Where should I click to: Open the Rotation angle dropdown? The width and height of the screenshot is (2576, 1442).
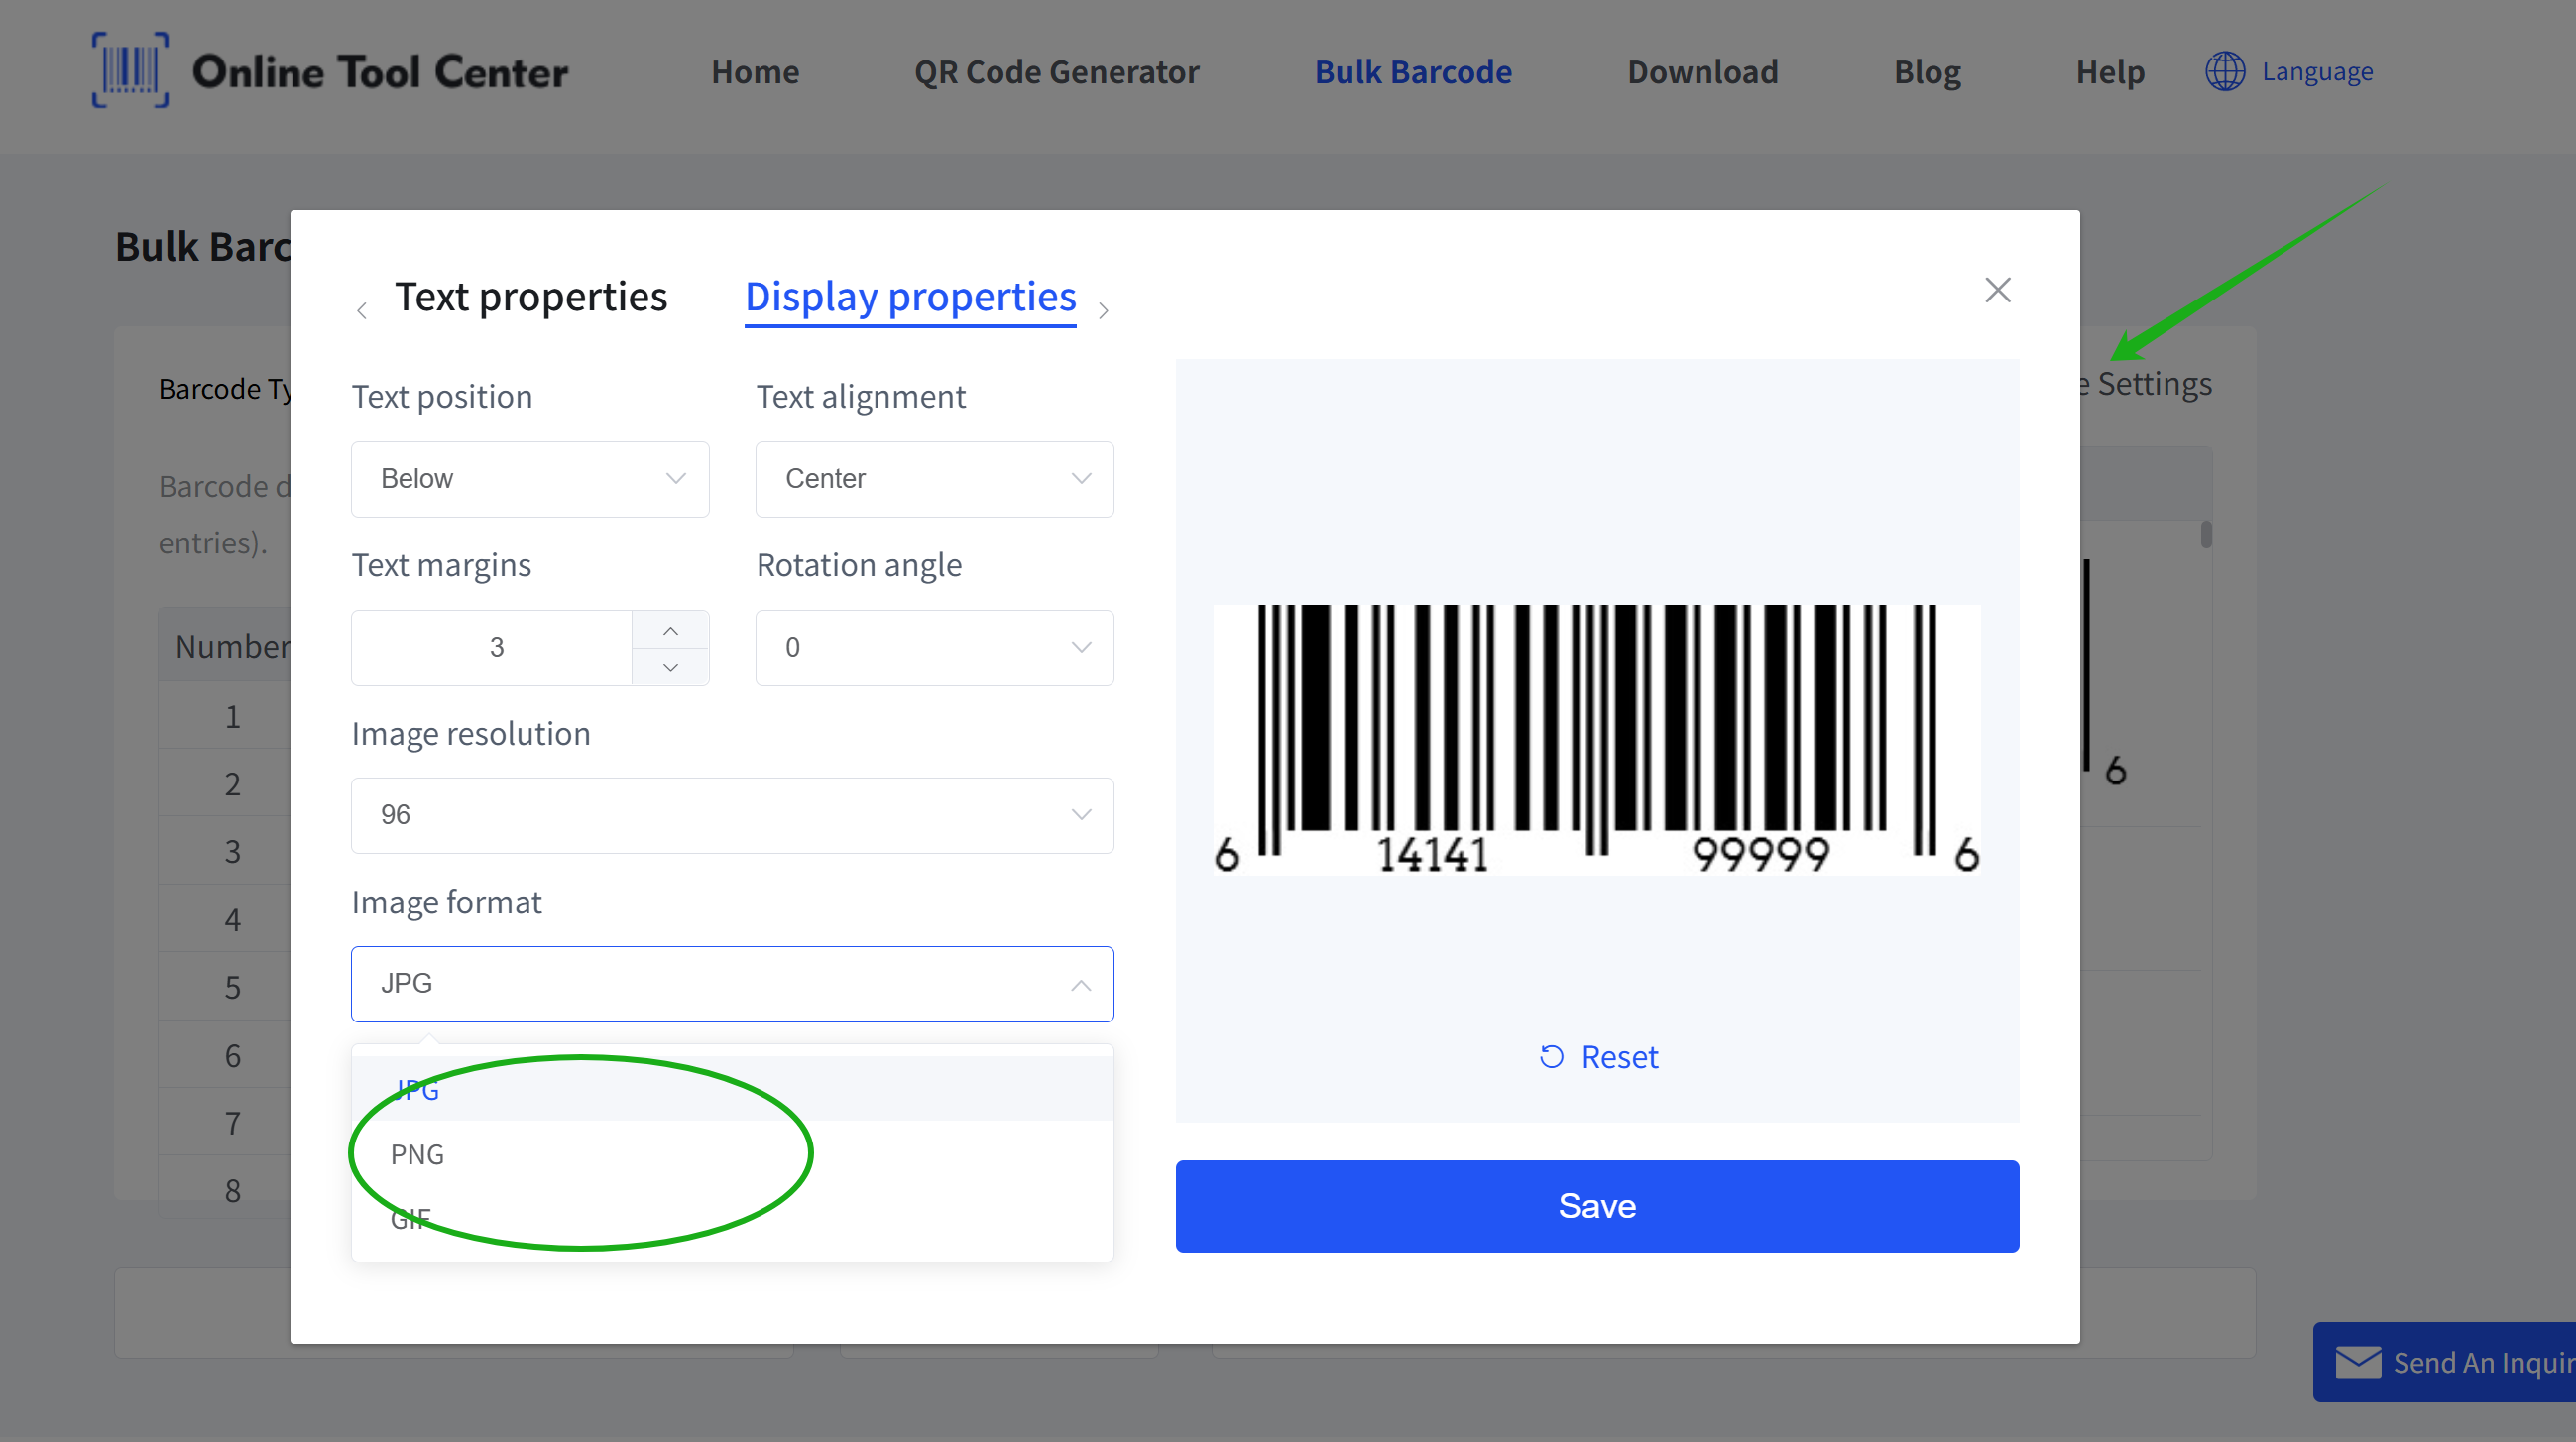(933, 647)
